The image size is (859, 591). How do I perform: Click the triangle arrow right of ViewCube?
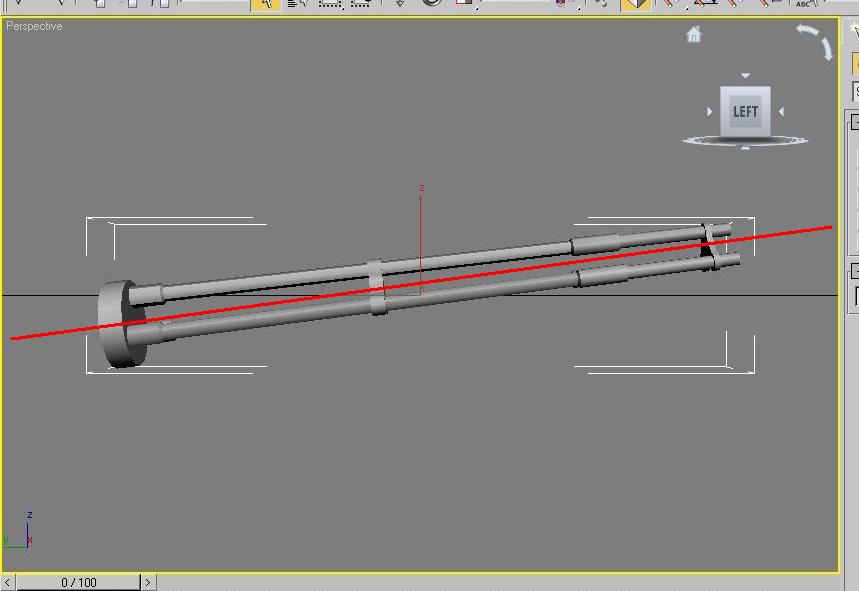tap(781, 111)
